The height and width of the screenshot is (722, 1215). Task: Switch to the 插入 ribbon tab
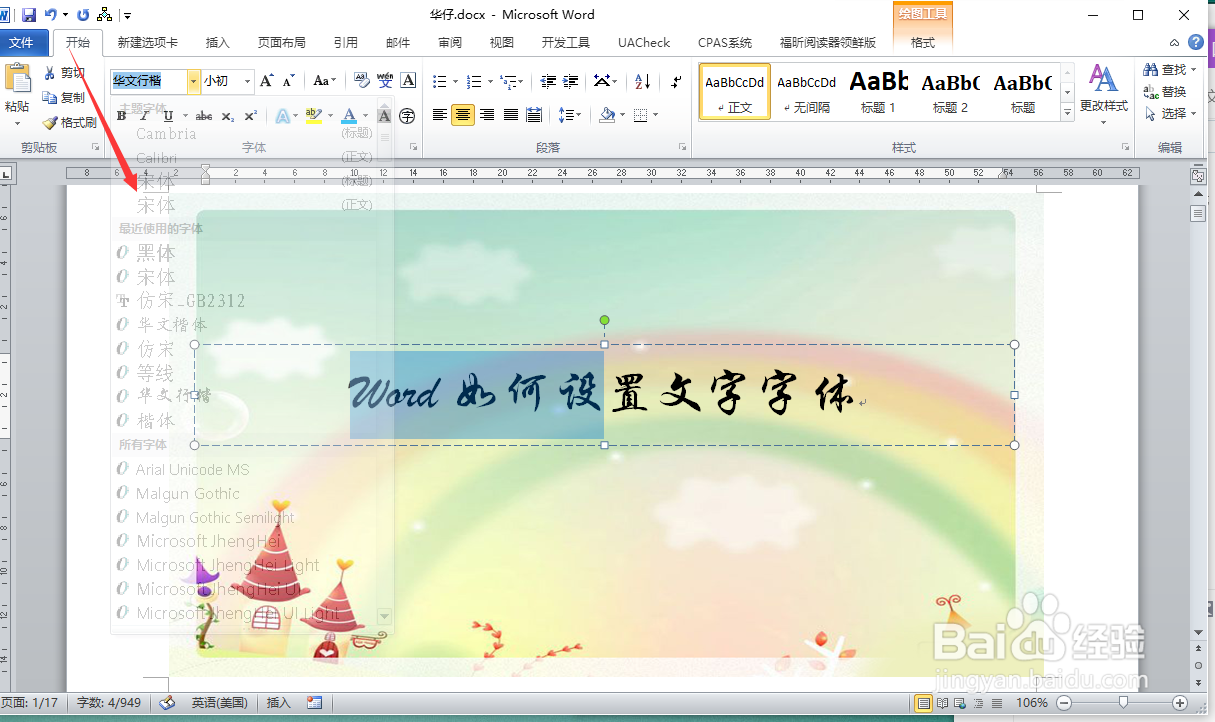tap(218, 43)
